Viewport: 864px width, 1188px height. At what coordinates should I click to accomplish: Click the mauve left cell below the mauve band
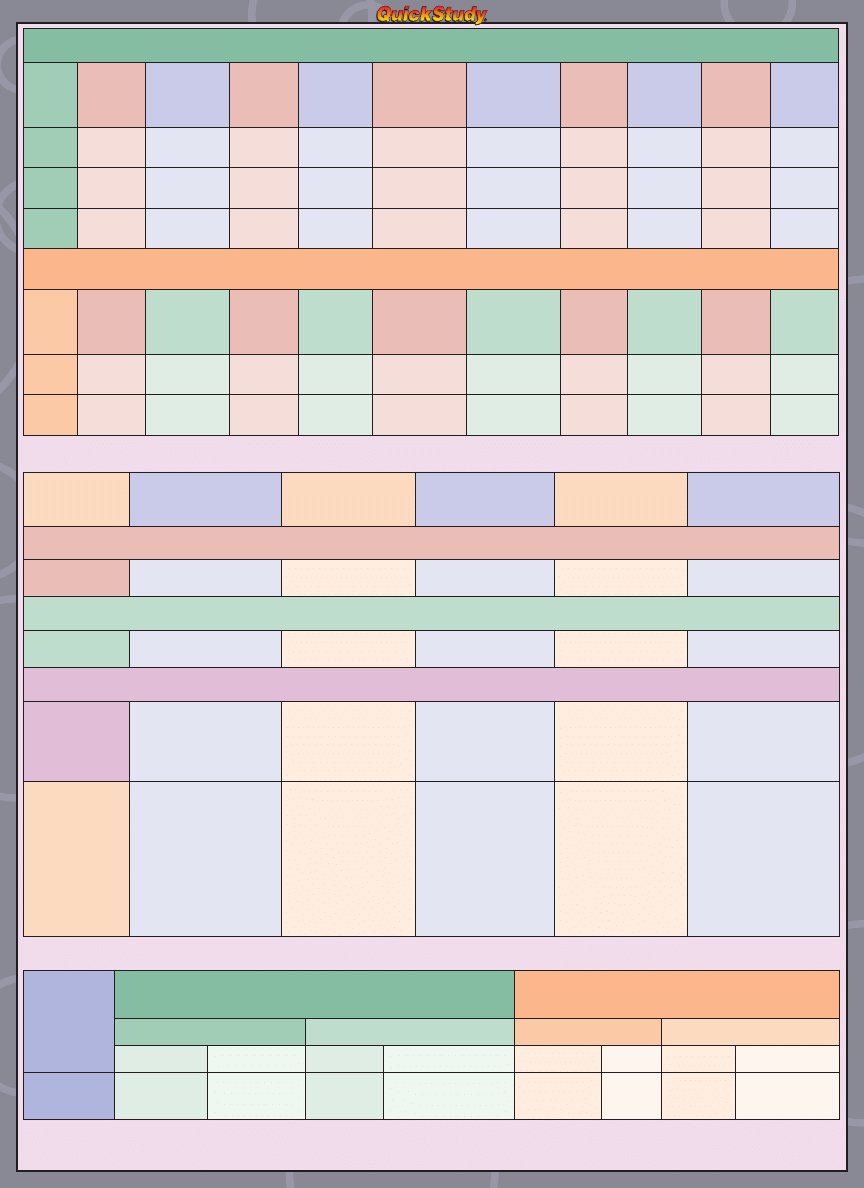pyautogui.click(x=76, y=741)
